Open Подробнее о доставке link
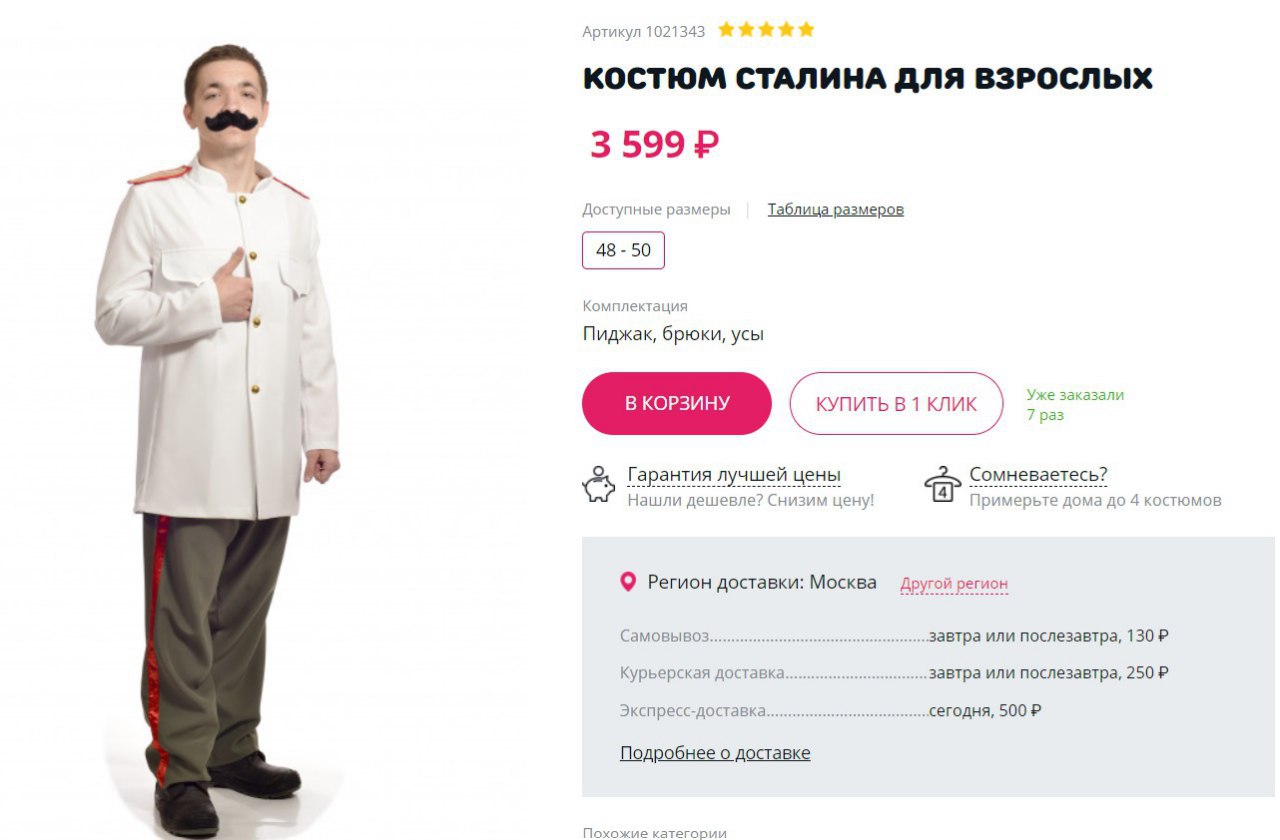The width and height of the screenshot is (1280, 840). (715, 753)
